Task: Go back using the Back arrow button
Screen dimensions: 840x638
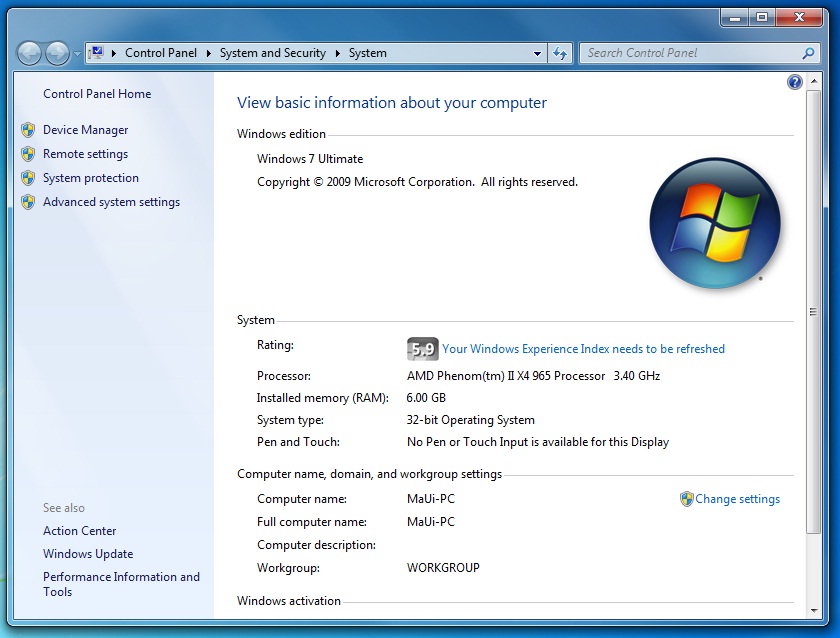Action: tap(29, 53)
